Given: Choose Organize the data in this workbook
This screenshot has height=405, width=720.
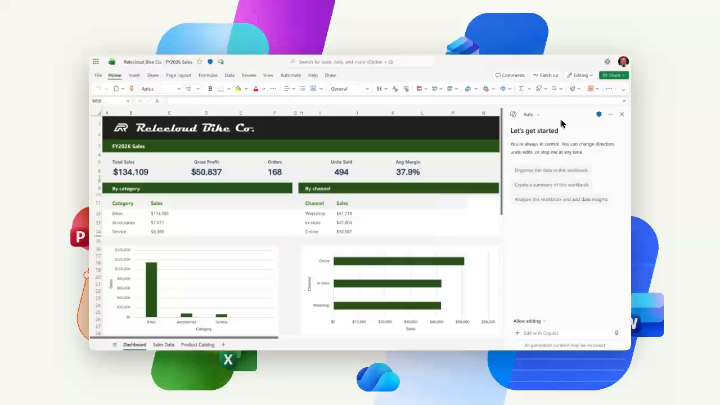Looking at the screenshot, I should coord(551,170).
